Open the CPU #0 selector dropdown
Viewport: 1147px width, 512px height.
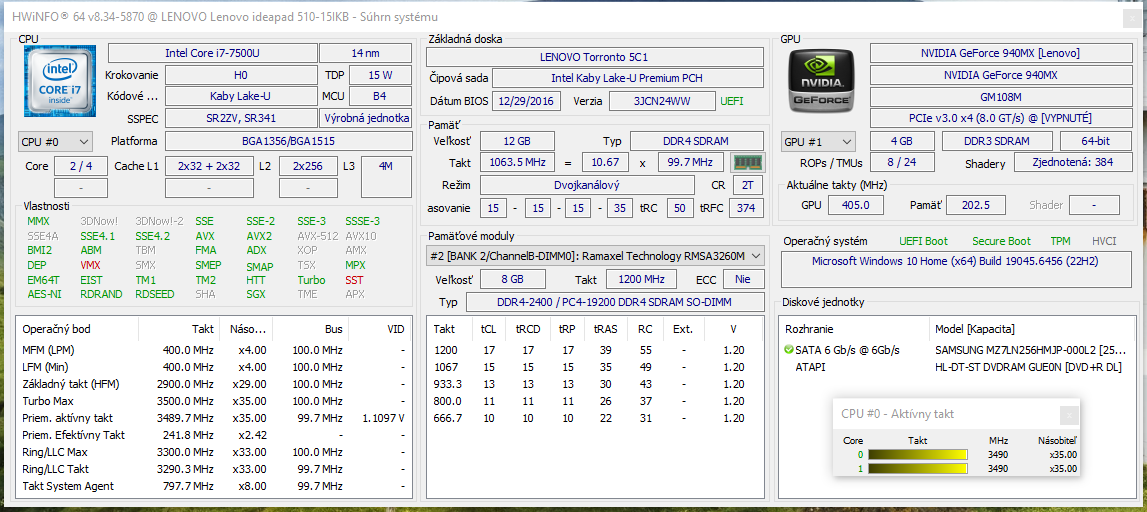tap(56, 140)
